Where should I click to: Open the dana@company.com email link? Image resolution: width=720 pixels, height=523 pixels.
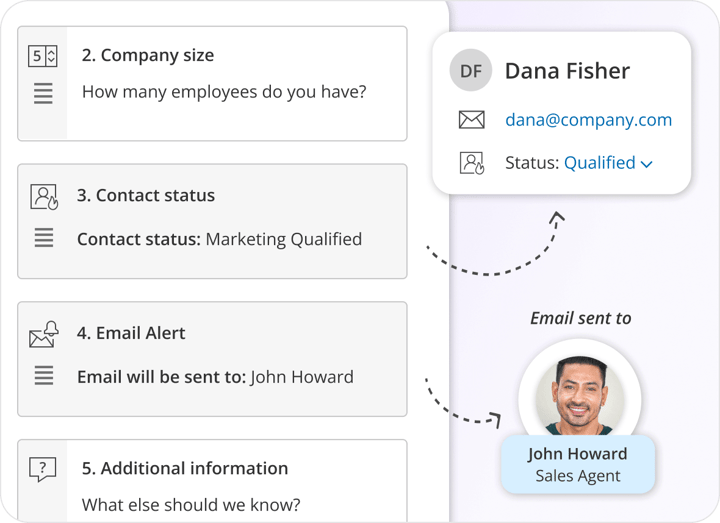coord(588,120)
